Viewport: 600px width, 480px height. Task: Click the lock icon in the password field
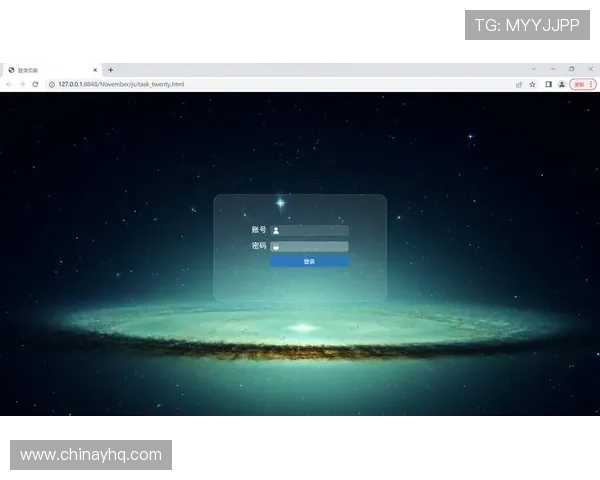[276, 246]
